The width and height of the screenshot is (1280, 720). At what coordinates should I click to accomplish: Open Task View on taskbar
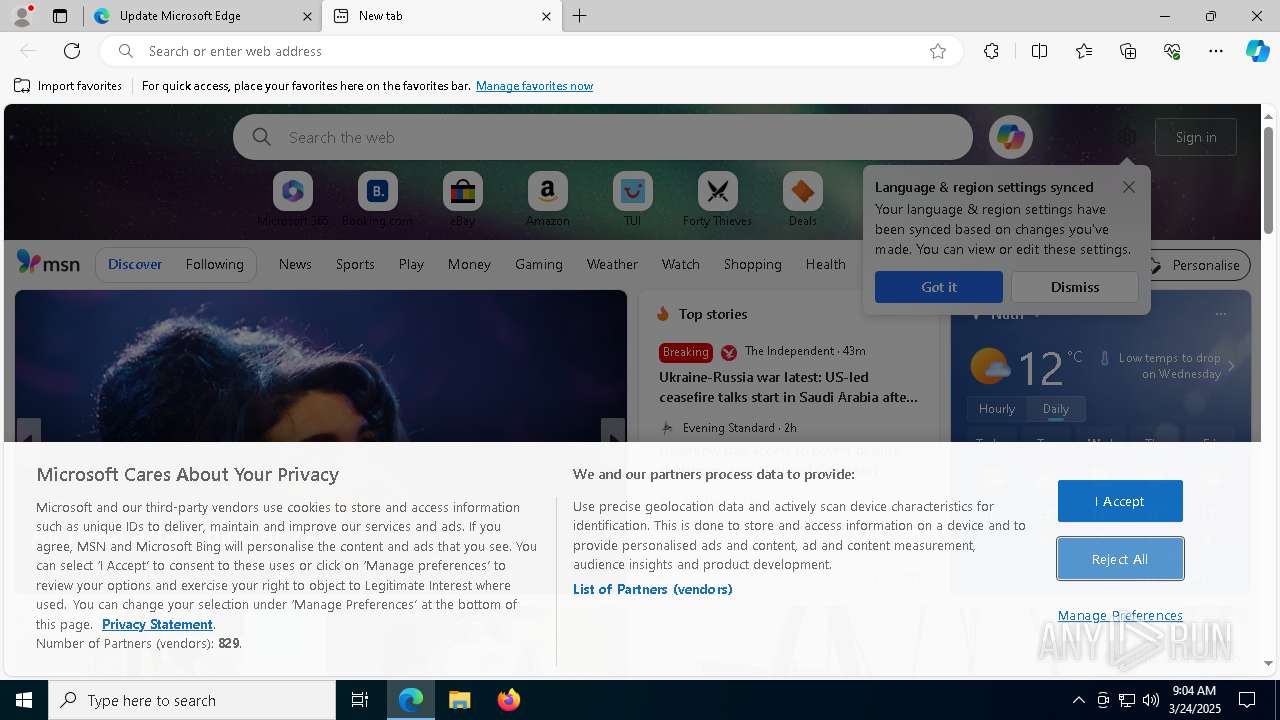click(360, 700)
